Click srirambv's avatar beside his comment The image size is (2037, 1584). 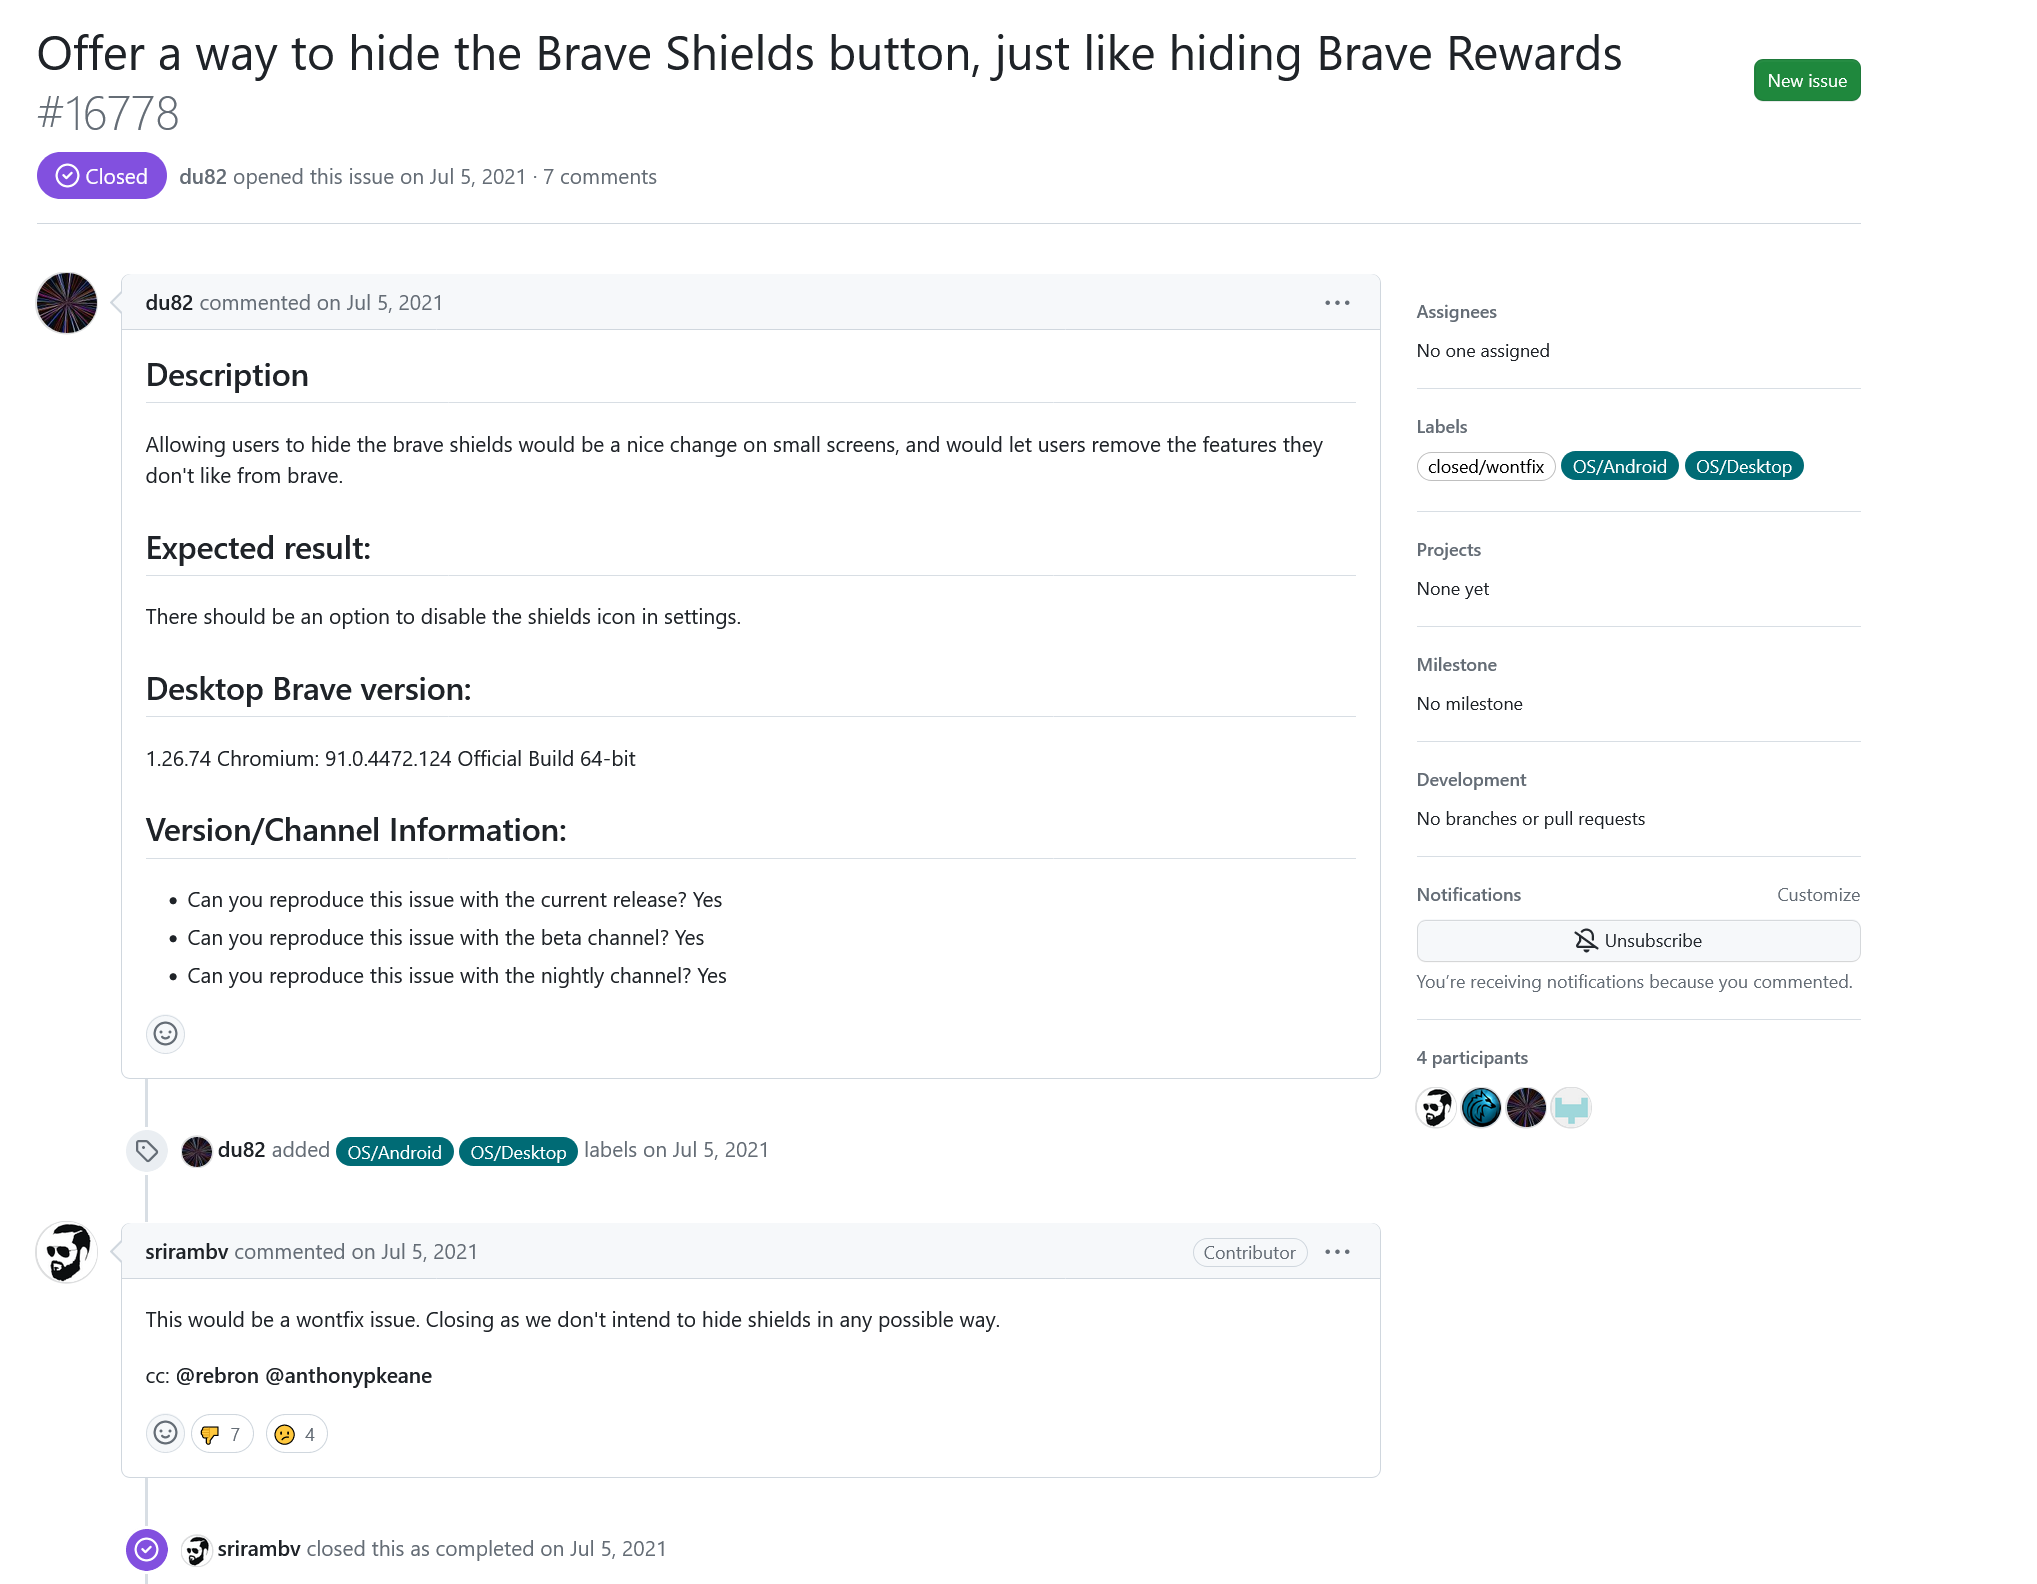click(65, 1252)
